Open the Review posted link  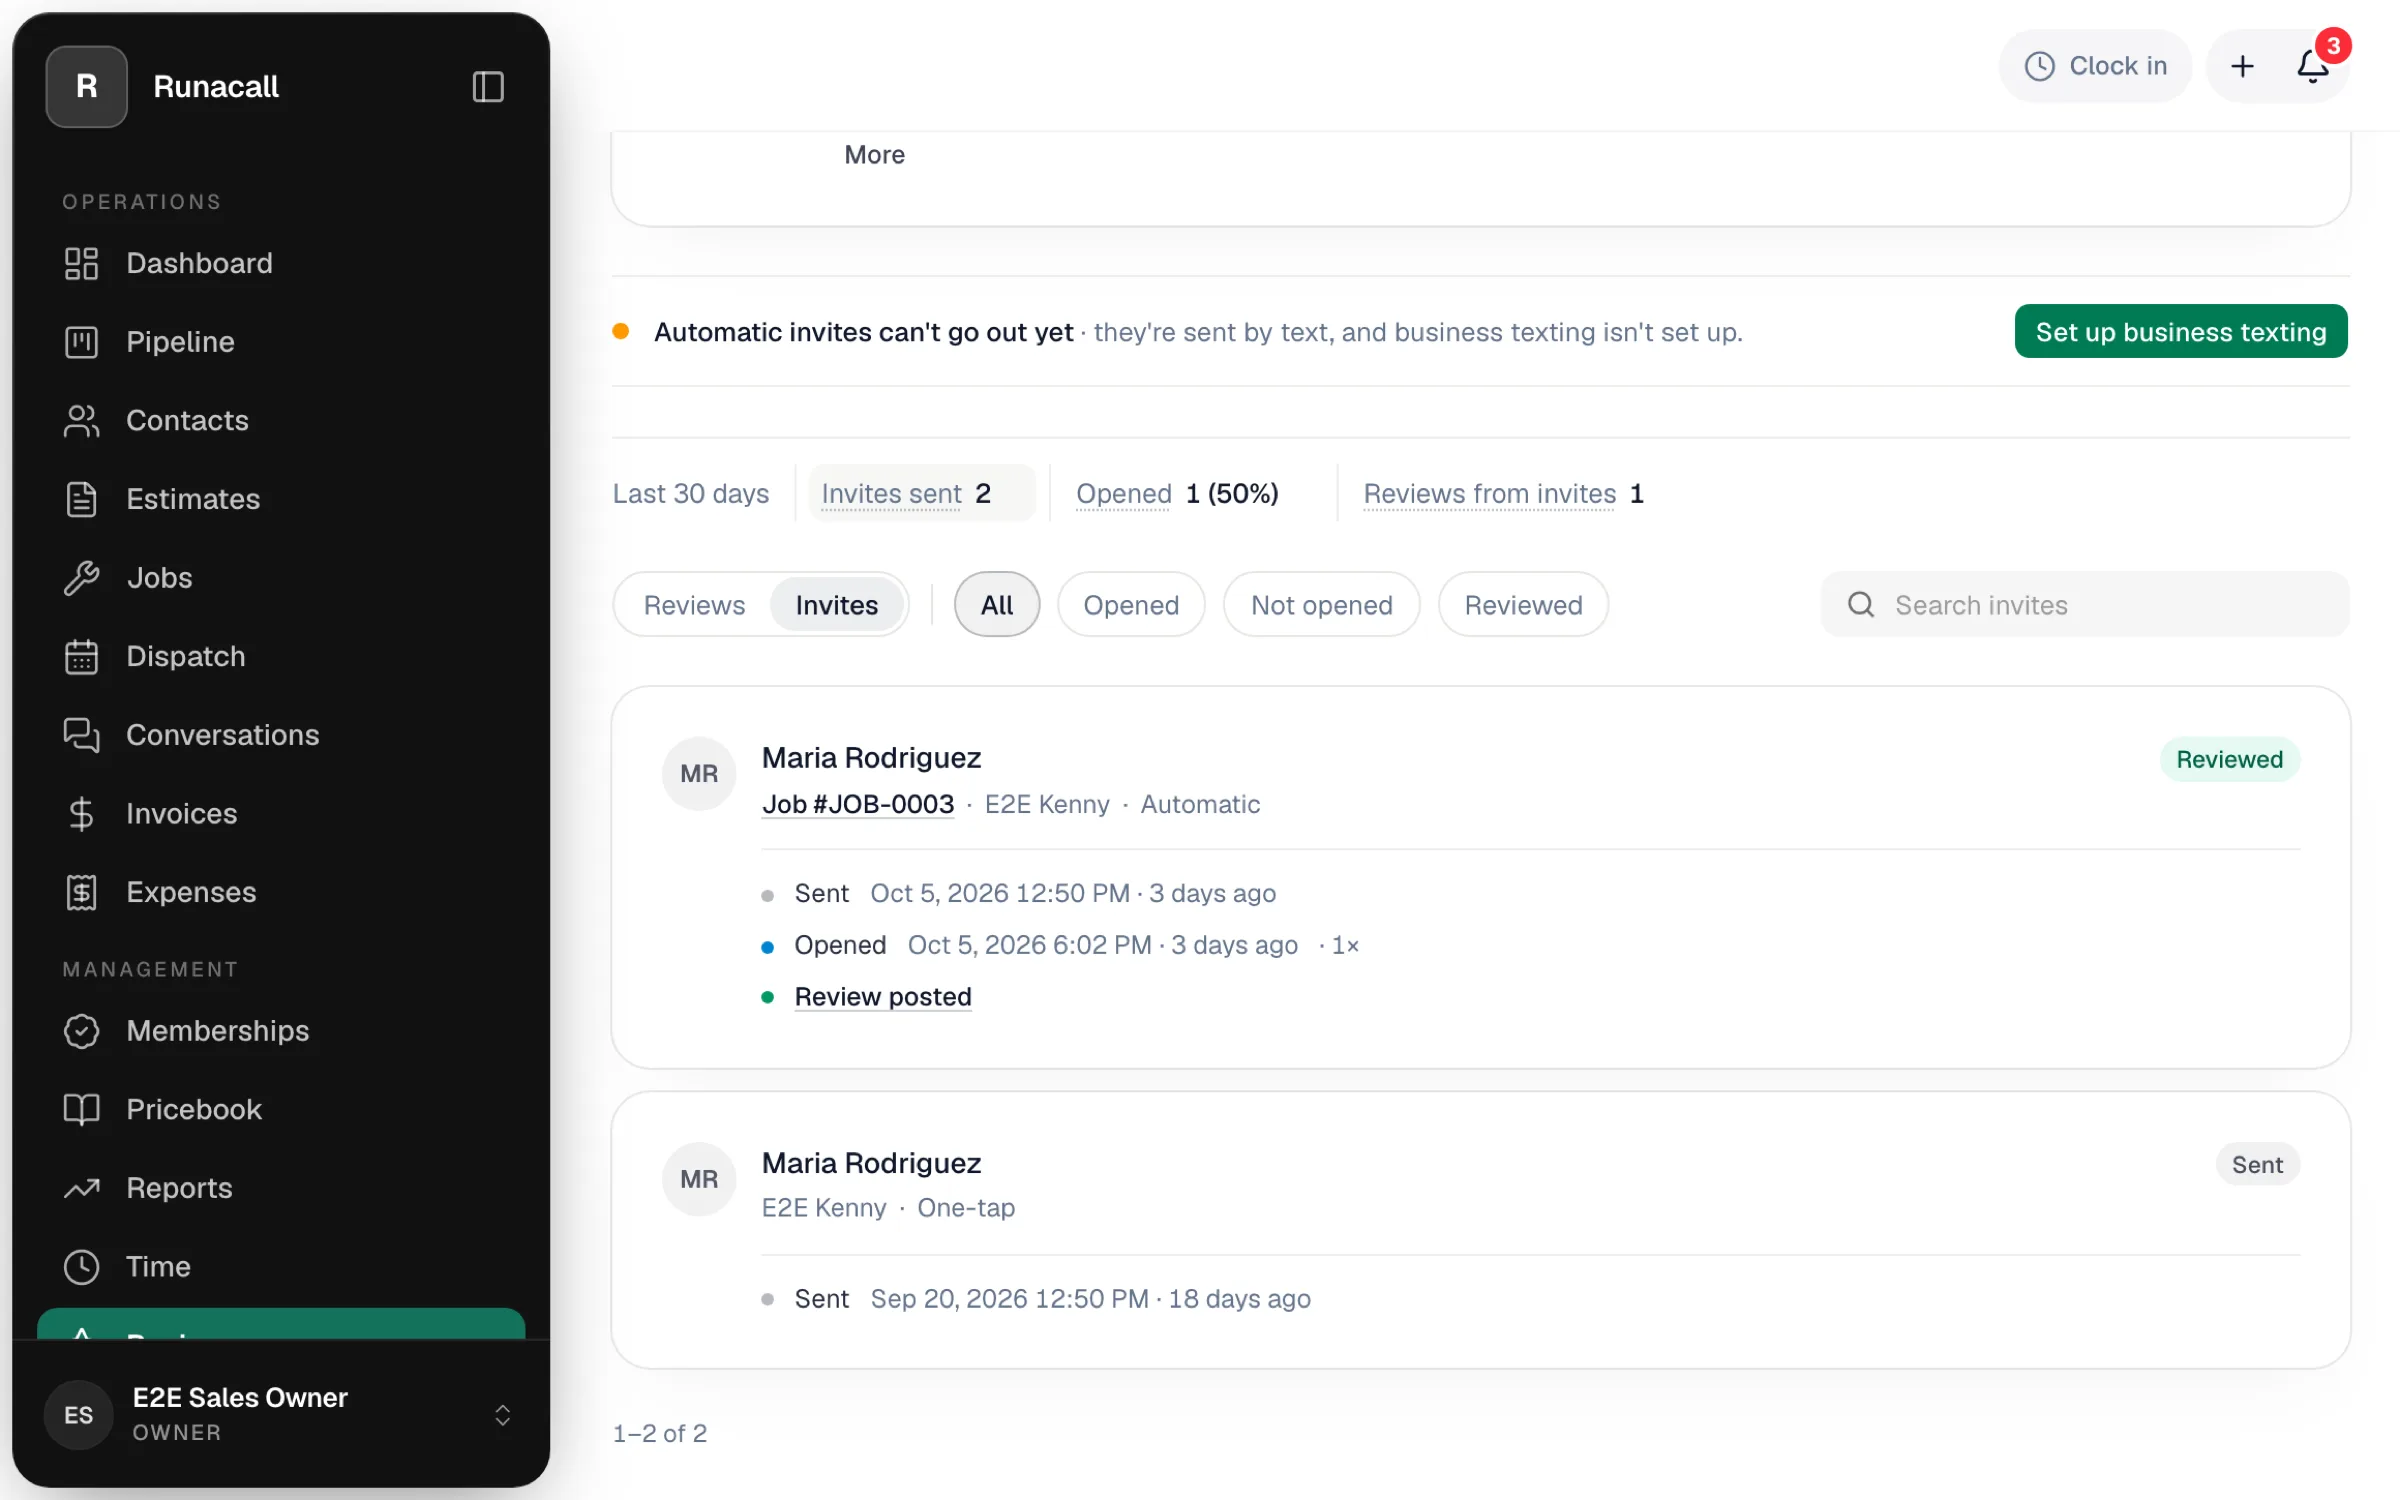(883, 997)
